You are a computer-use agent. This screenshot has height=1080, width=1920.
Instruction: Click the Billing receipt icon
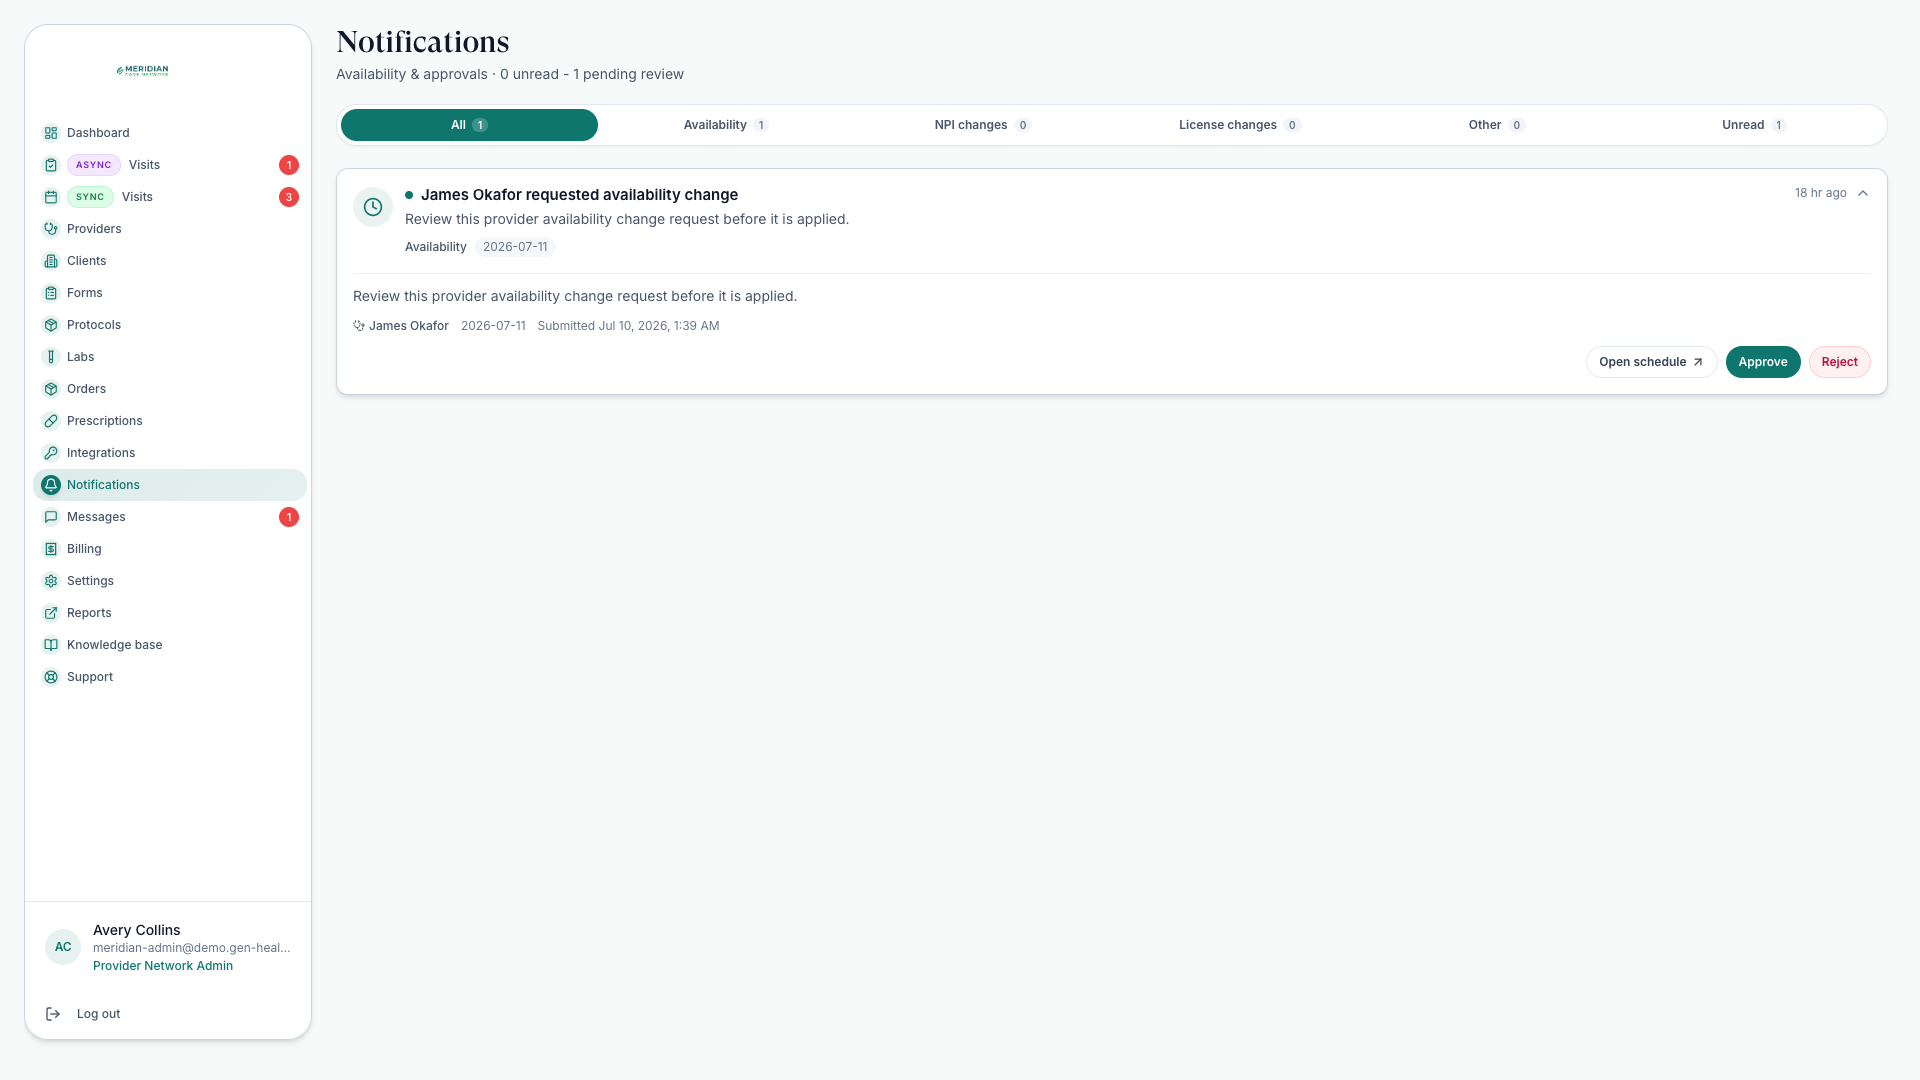(51, 549)
